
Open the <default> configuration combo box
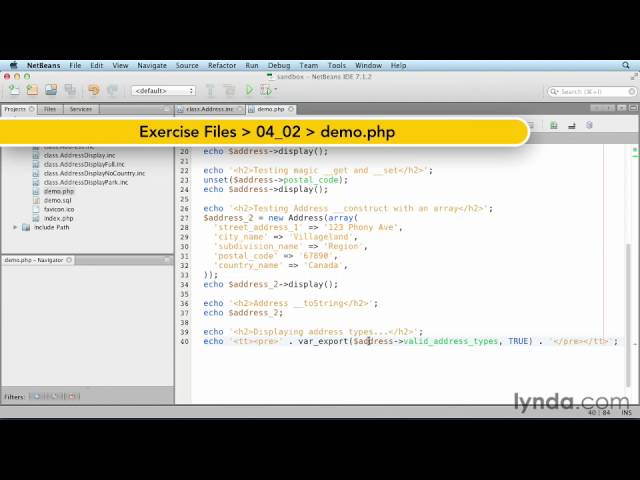(x=163, y=91)
